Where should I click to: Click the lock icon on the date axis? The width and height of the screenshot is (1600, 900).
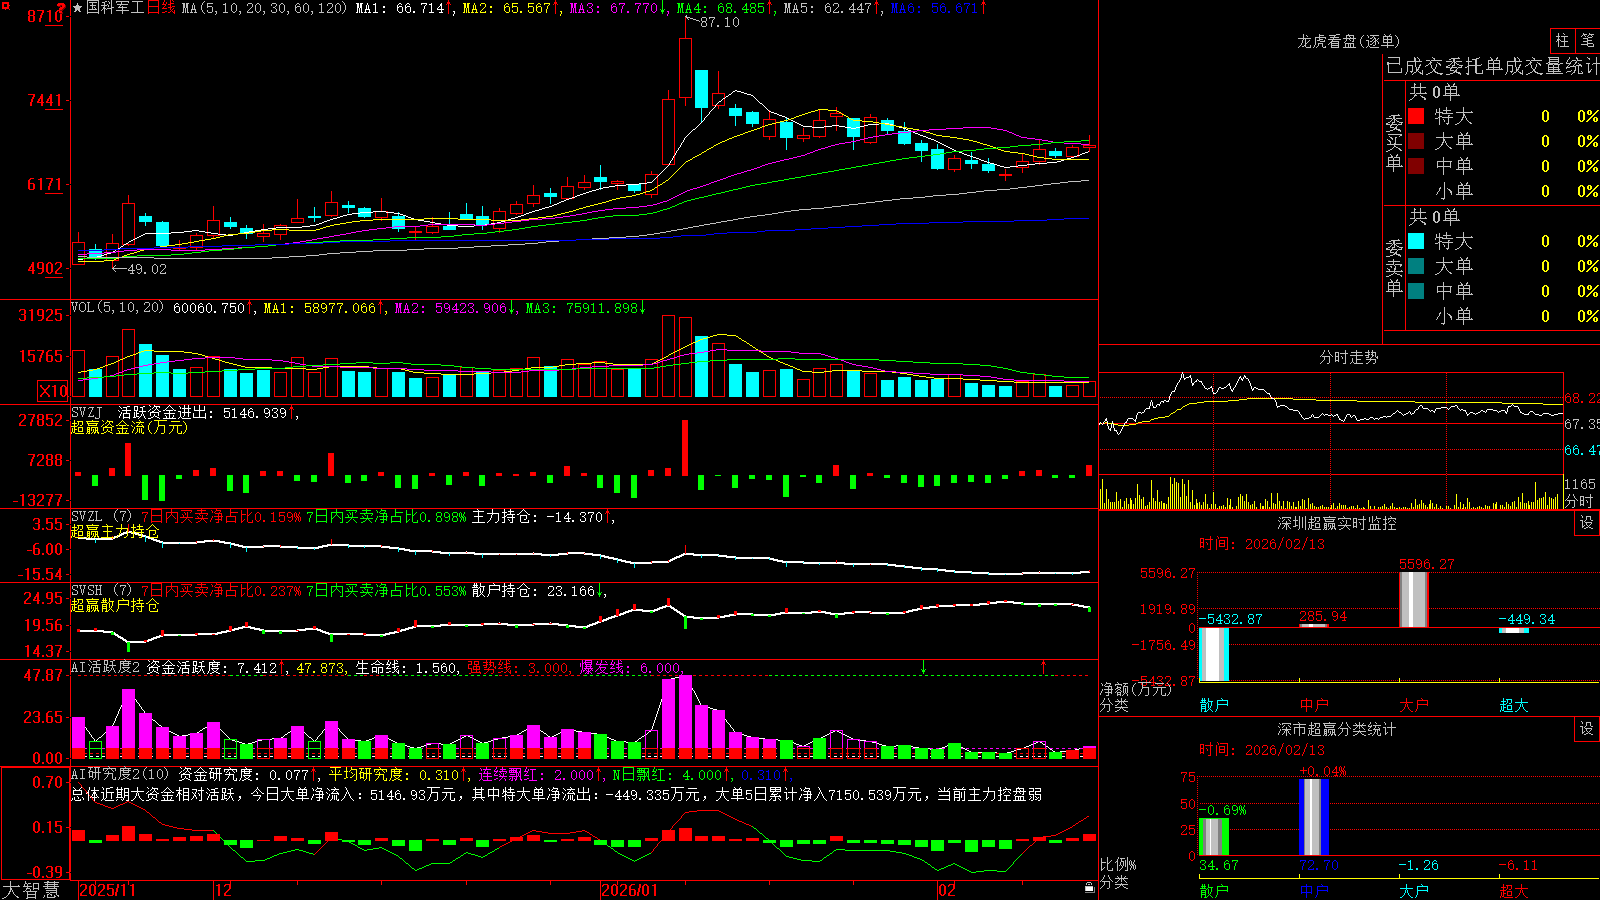(1089, 888)
